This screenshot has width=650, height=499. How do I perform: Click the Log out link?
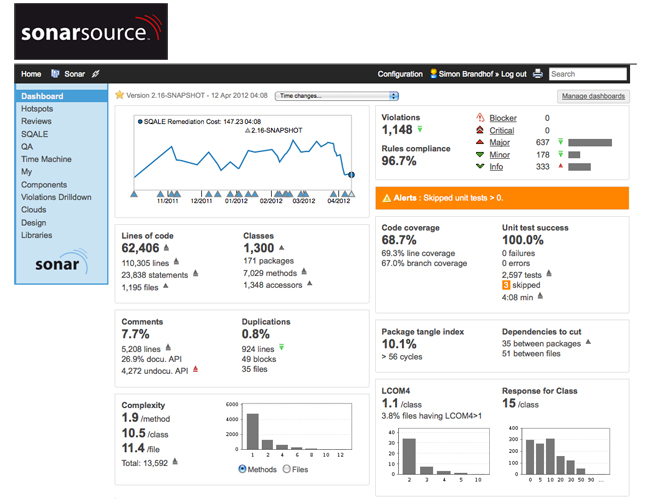(x=514, y=74)
